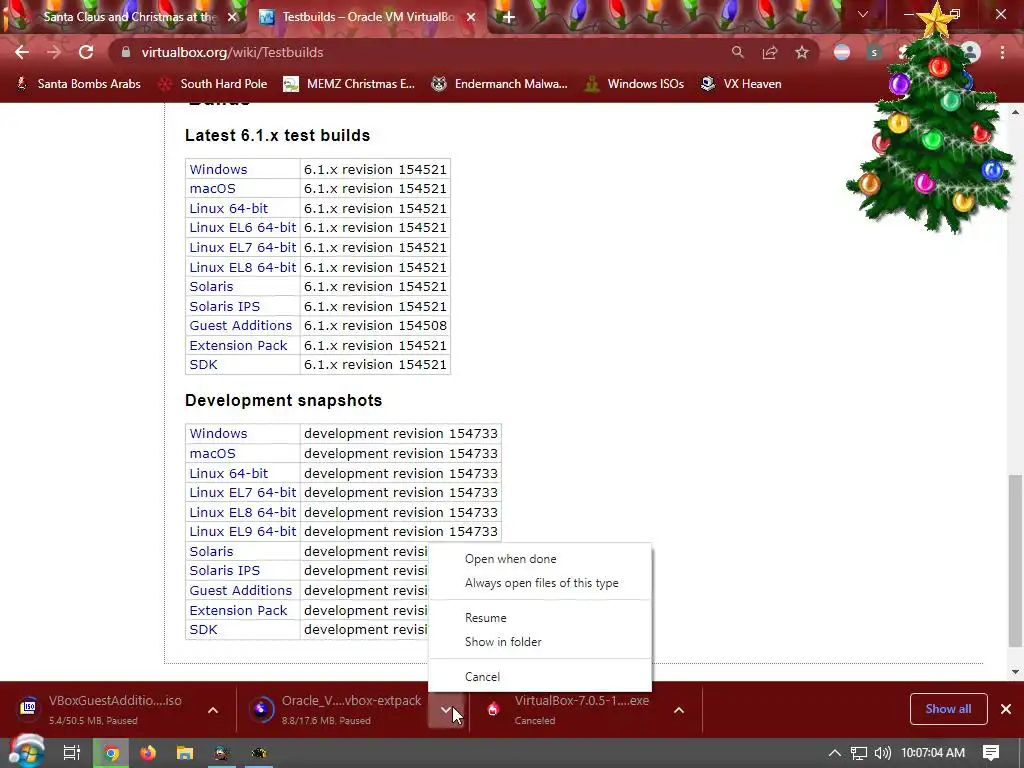Open the gray S extension icon
Image resolution: width=1024 pixels, height=768 pixels.
pyautogui.click(x=874, y=52)
